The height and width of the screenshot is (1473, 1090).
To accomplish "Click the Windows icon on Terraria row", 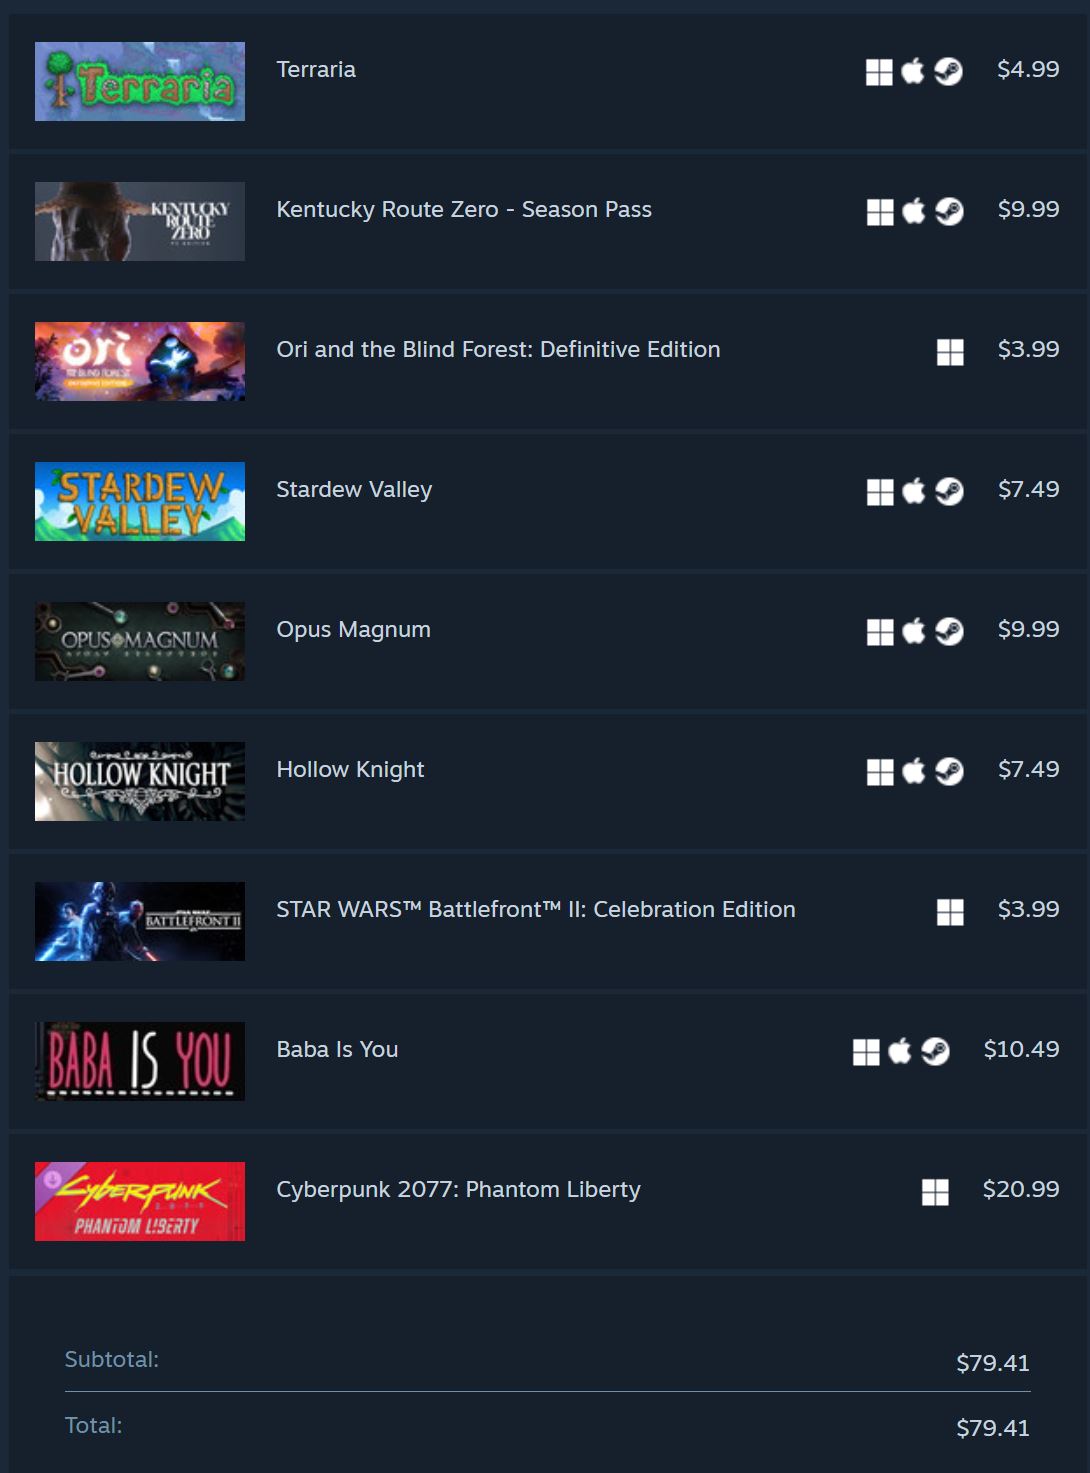I will click(879, 72).
